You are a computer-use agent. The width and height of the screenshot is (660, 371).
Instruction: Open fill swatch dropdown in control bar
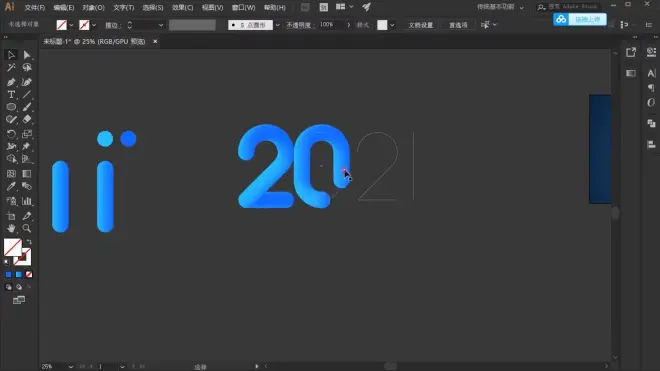71,25
